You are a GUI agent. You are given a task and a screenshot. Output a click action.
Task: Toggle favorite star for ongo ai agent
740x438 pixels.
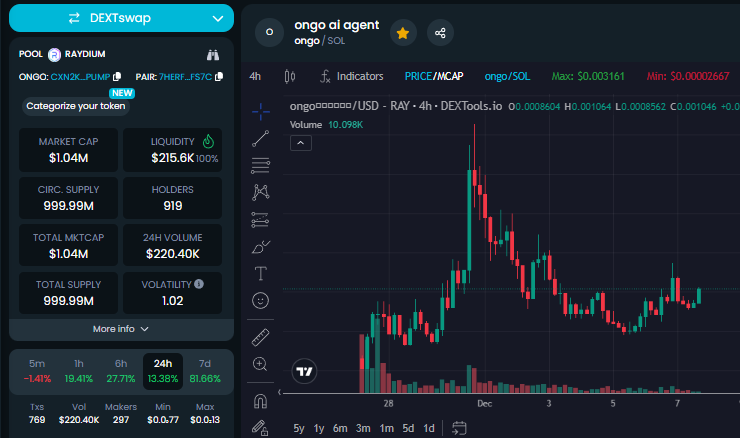tap(403, 33)
